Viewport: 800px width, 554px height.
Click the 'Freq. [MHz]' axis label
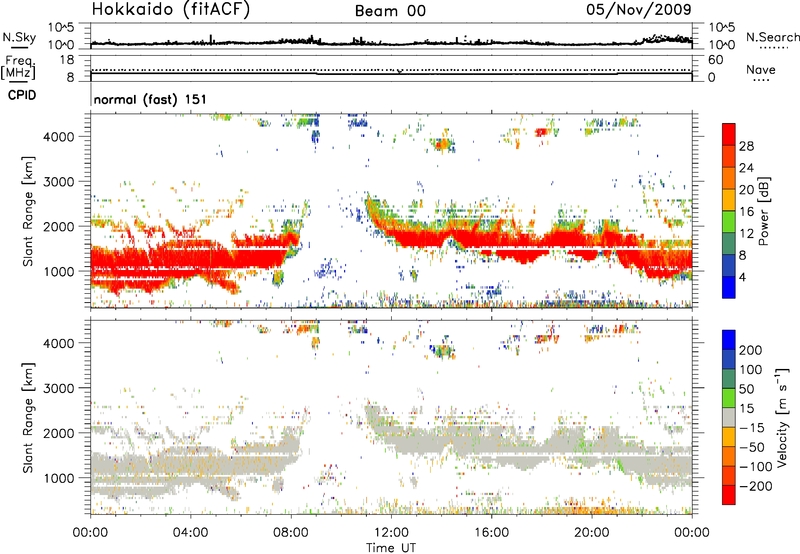(19, 68)
